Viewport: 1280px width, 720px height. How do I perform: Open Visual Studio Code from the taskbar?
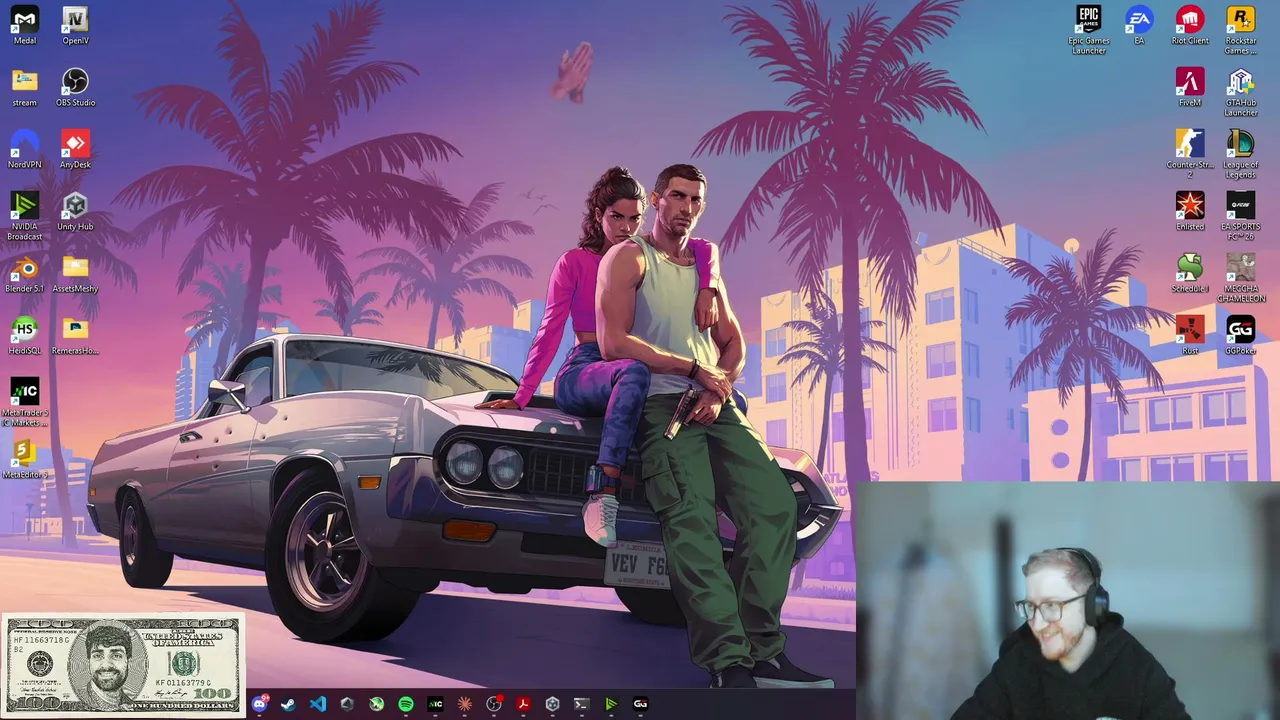click(x=317, y=704)
